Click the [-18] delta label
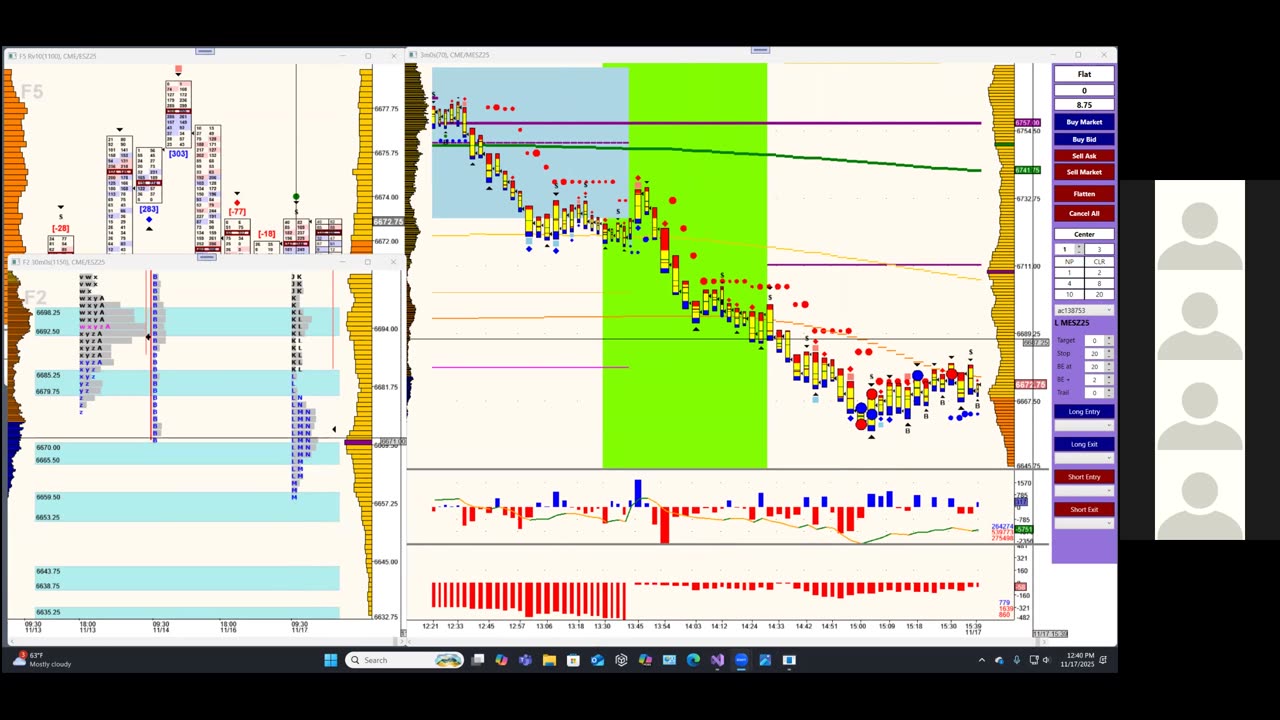 266,234
